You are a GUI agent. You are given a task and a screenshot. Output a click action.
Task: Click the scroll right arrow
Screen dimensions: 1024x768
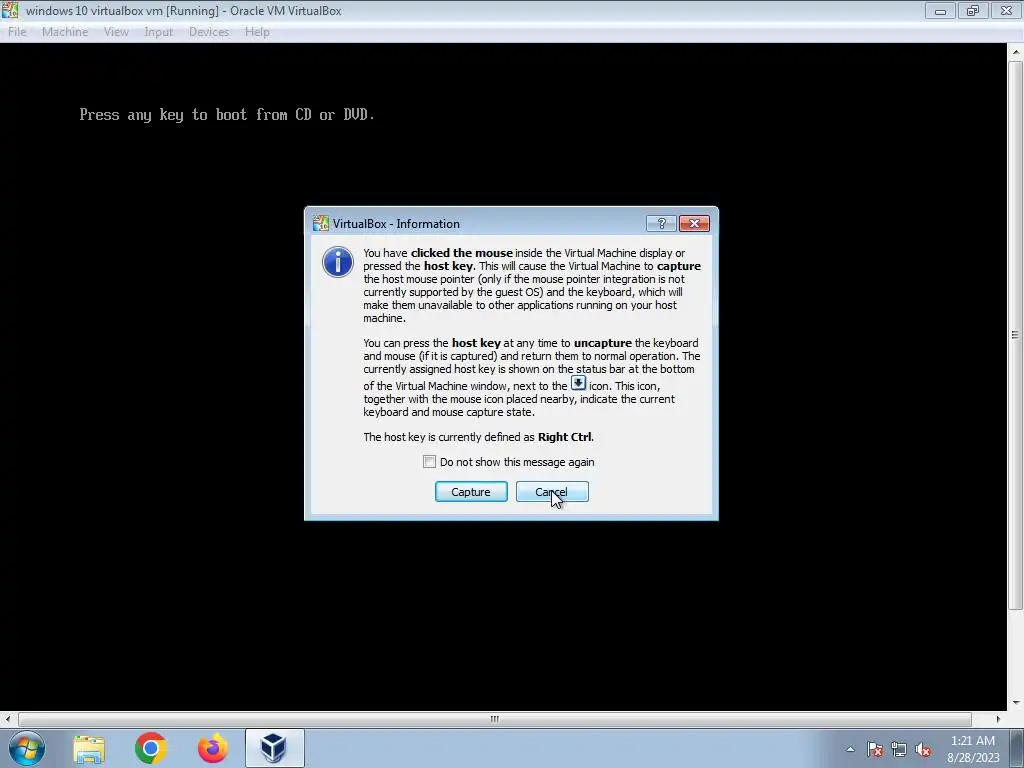pyautogui.click(x=998, y=719)
